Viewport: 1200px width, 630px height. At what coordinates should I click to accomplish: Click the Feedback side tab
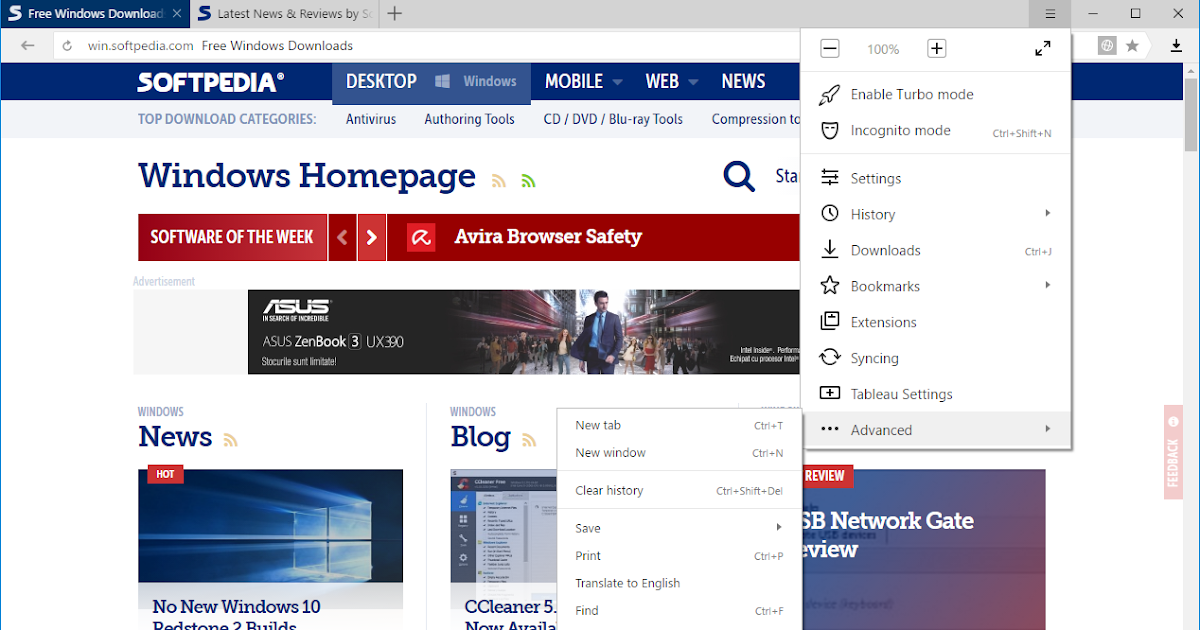pos(1173,452)
